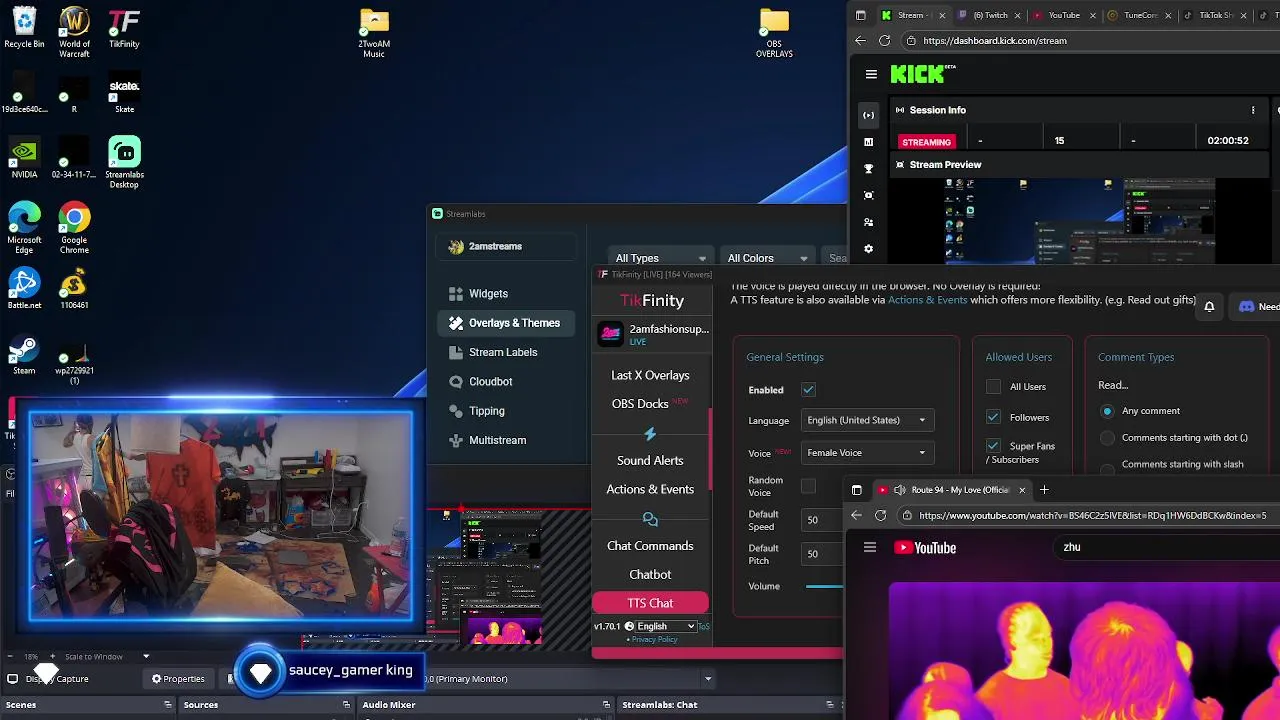Image resolution: width=1280 pixels, height=720 pixels.
Task: Pop out the Audio Mixer dock panel
Action: click(x=606, y=705)
